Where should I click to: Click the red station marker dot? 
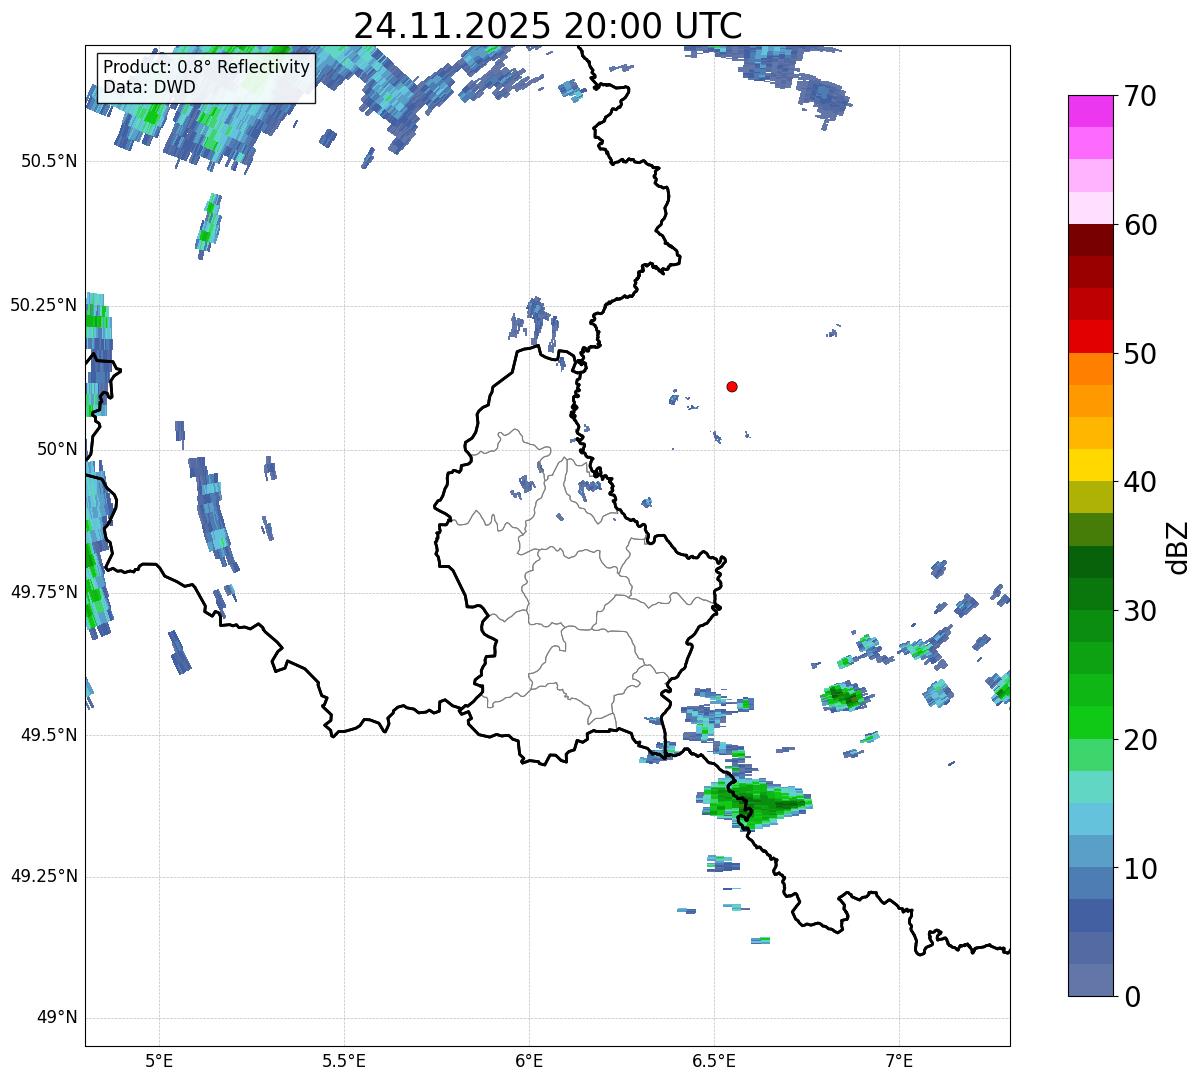(x=732, y=386)
